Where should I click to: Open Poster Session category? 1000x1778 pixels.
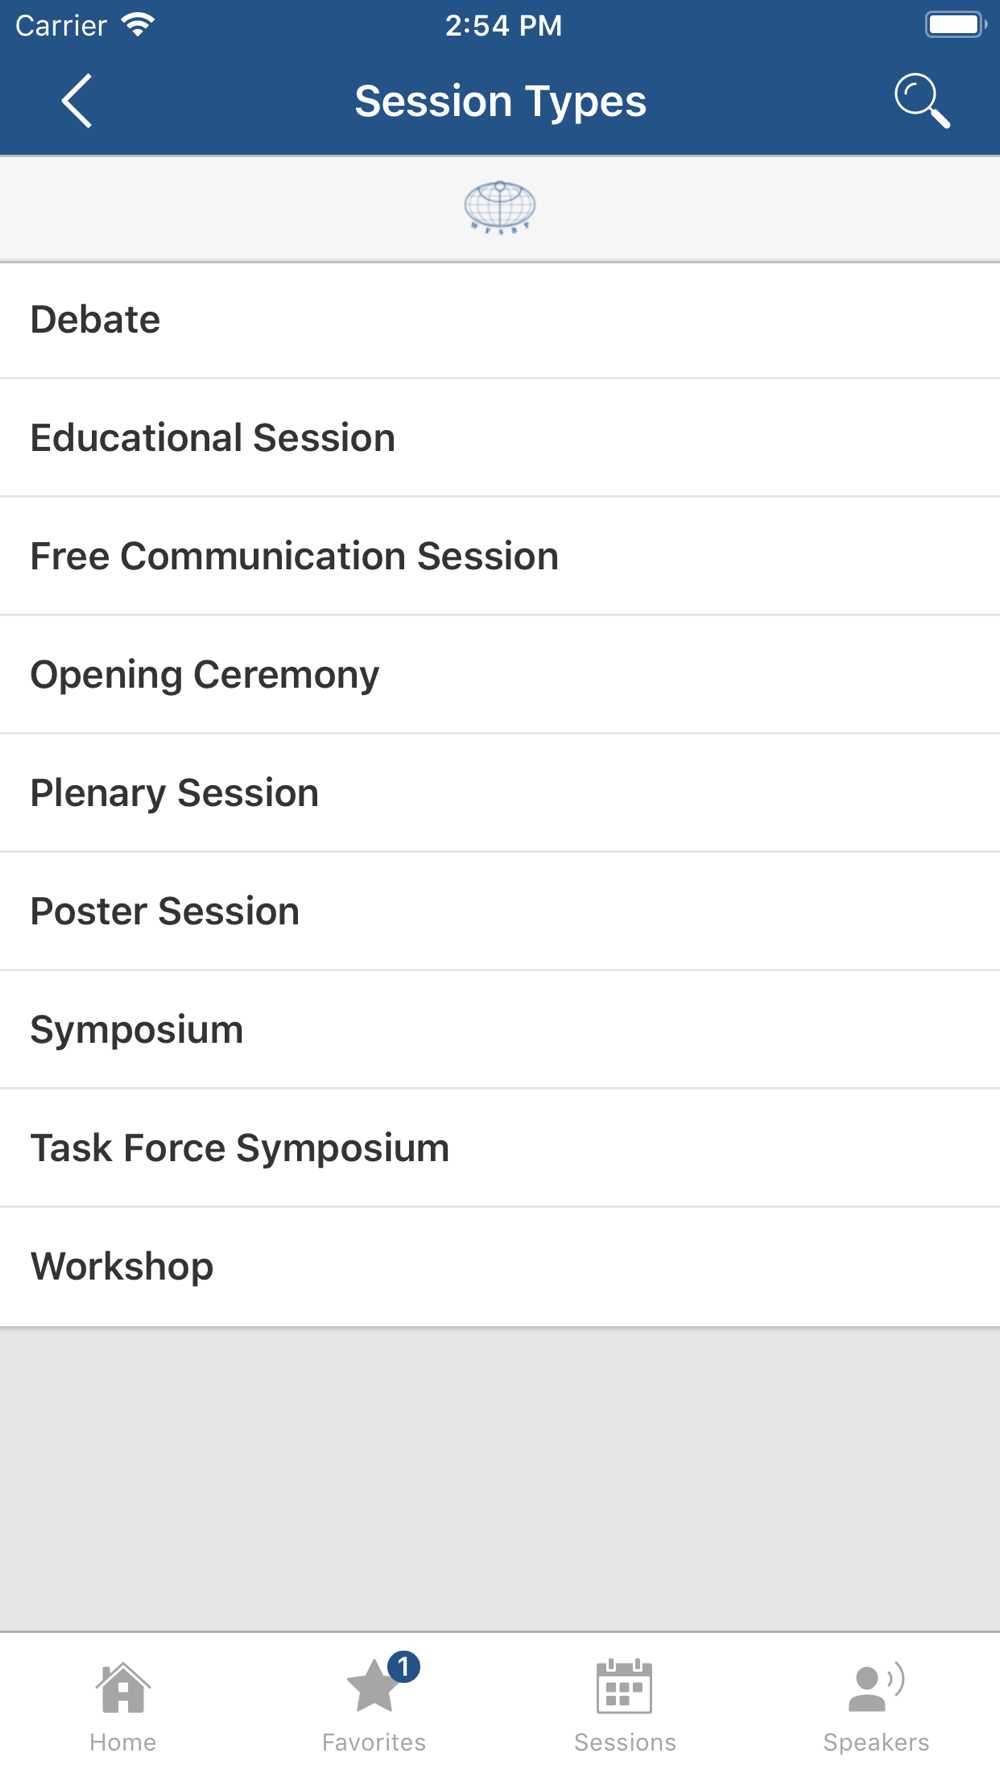tap(500, 911)
